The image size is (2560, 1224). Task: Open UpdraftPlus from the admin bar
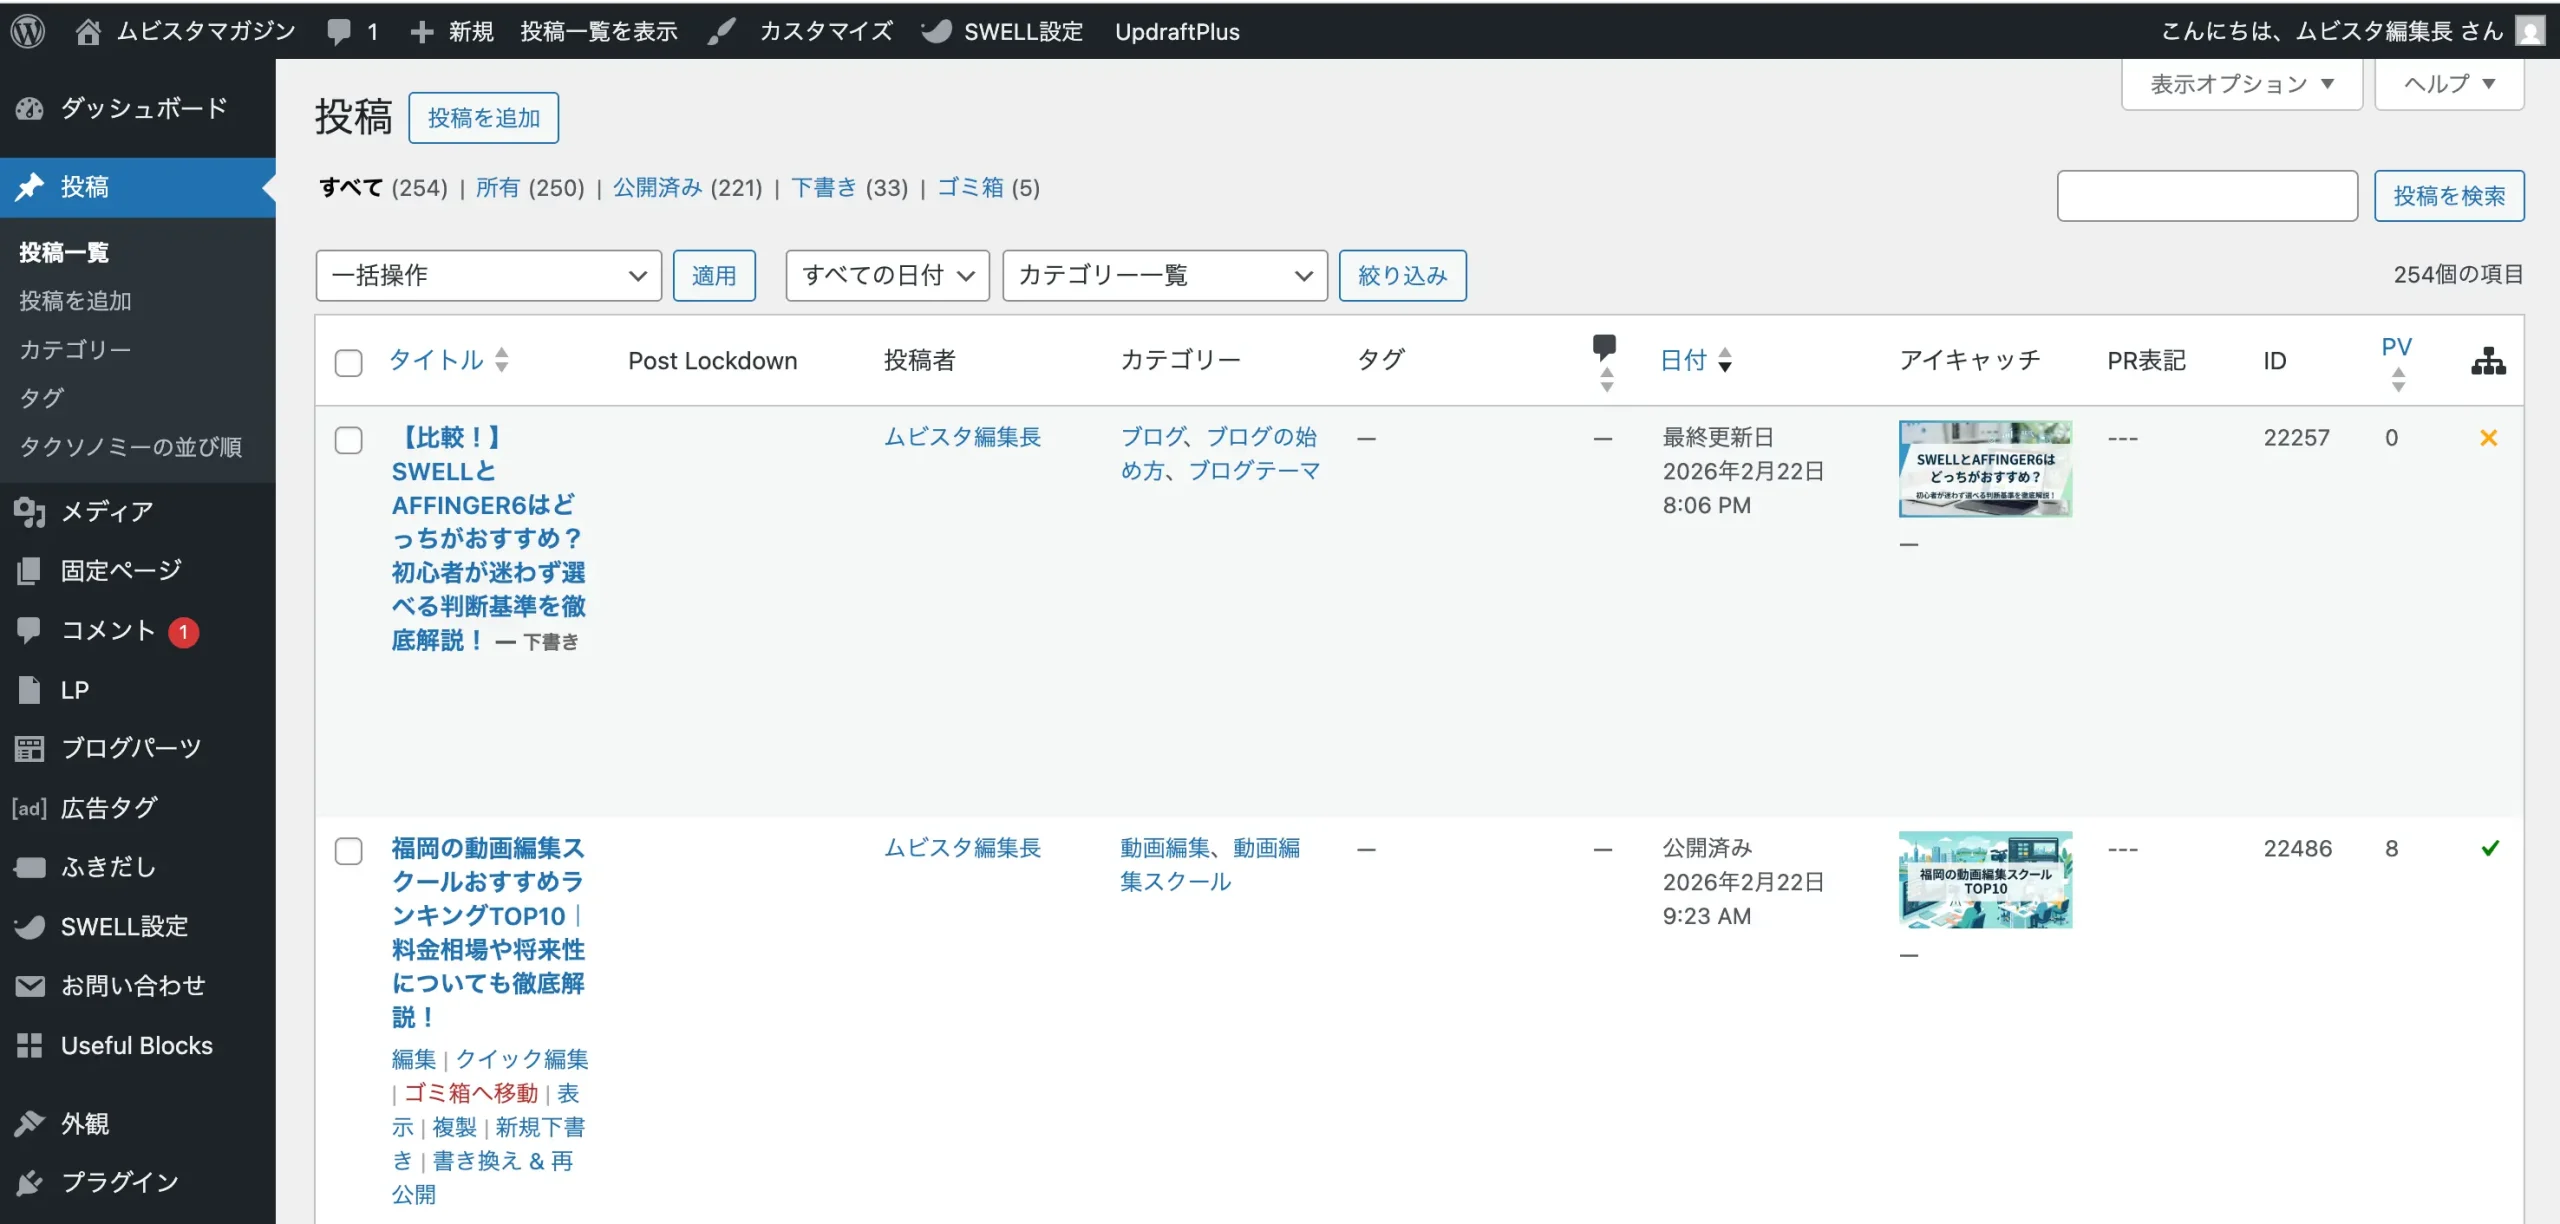pos(1177,31)
